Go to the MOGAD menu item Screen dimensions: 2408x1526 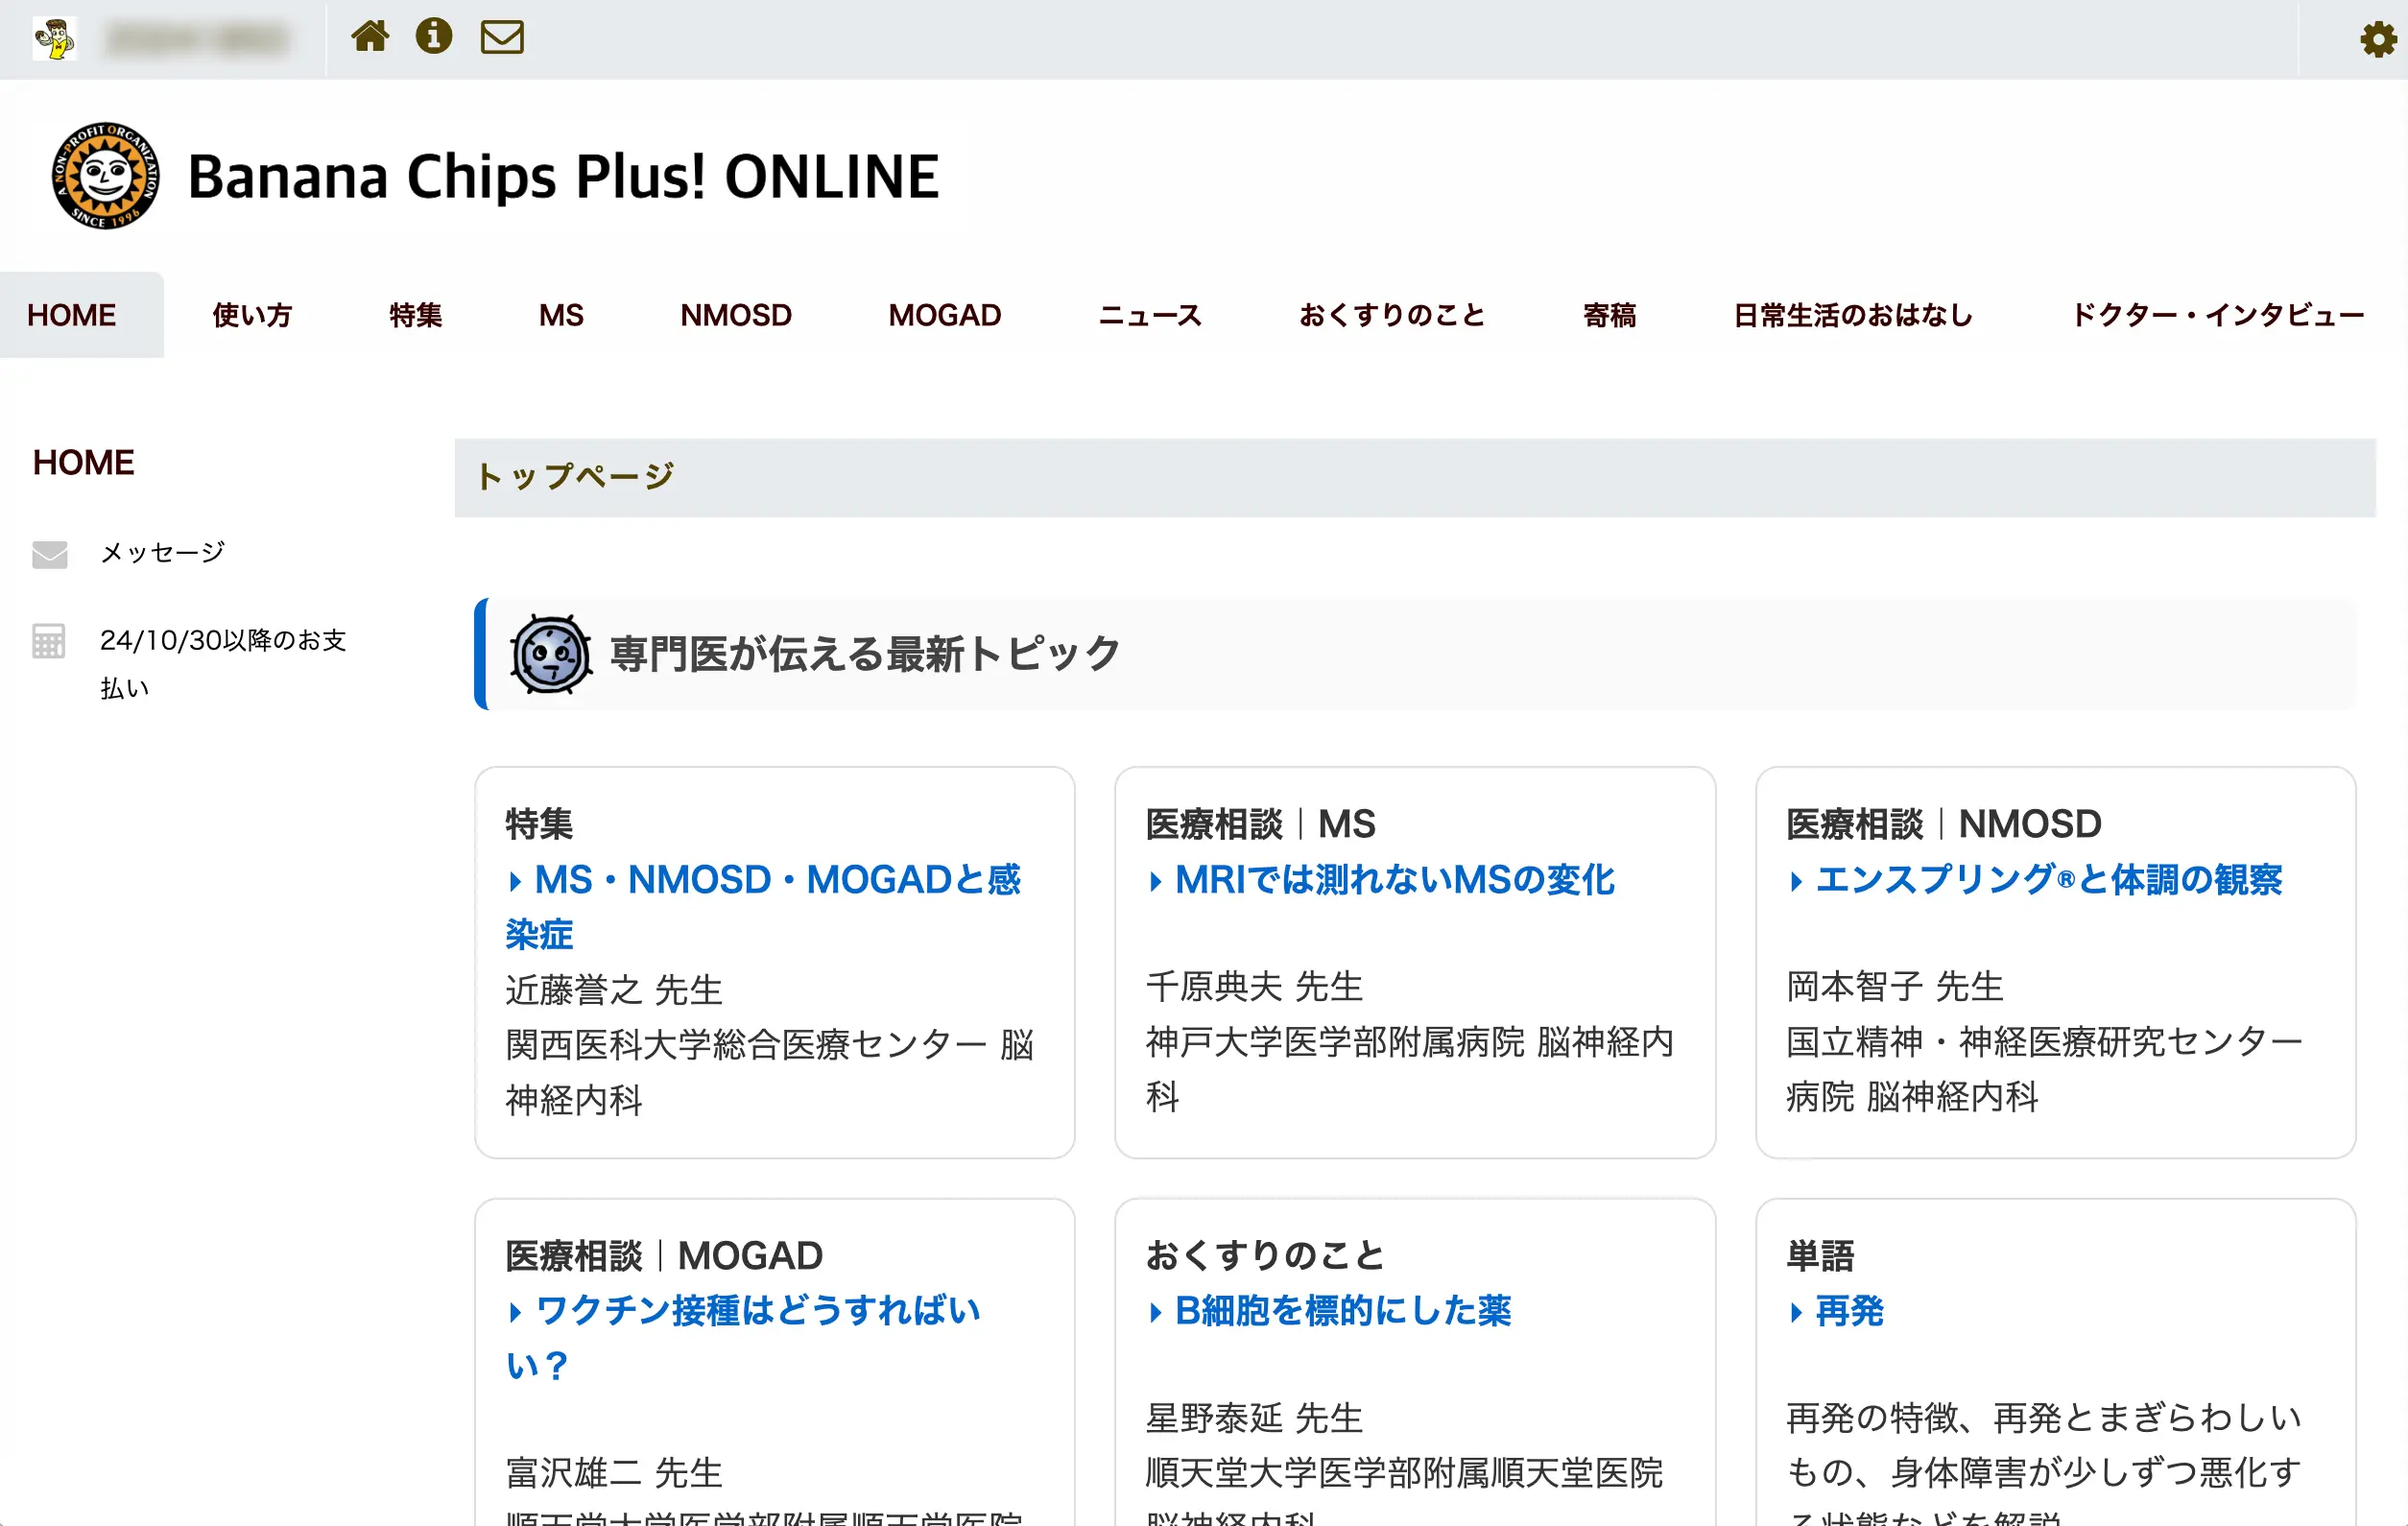[944, 315]
